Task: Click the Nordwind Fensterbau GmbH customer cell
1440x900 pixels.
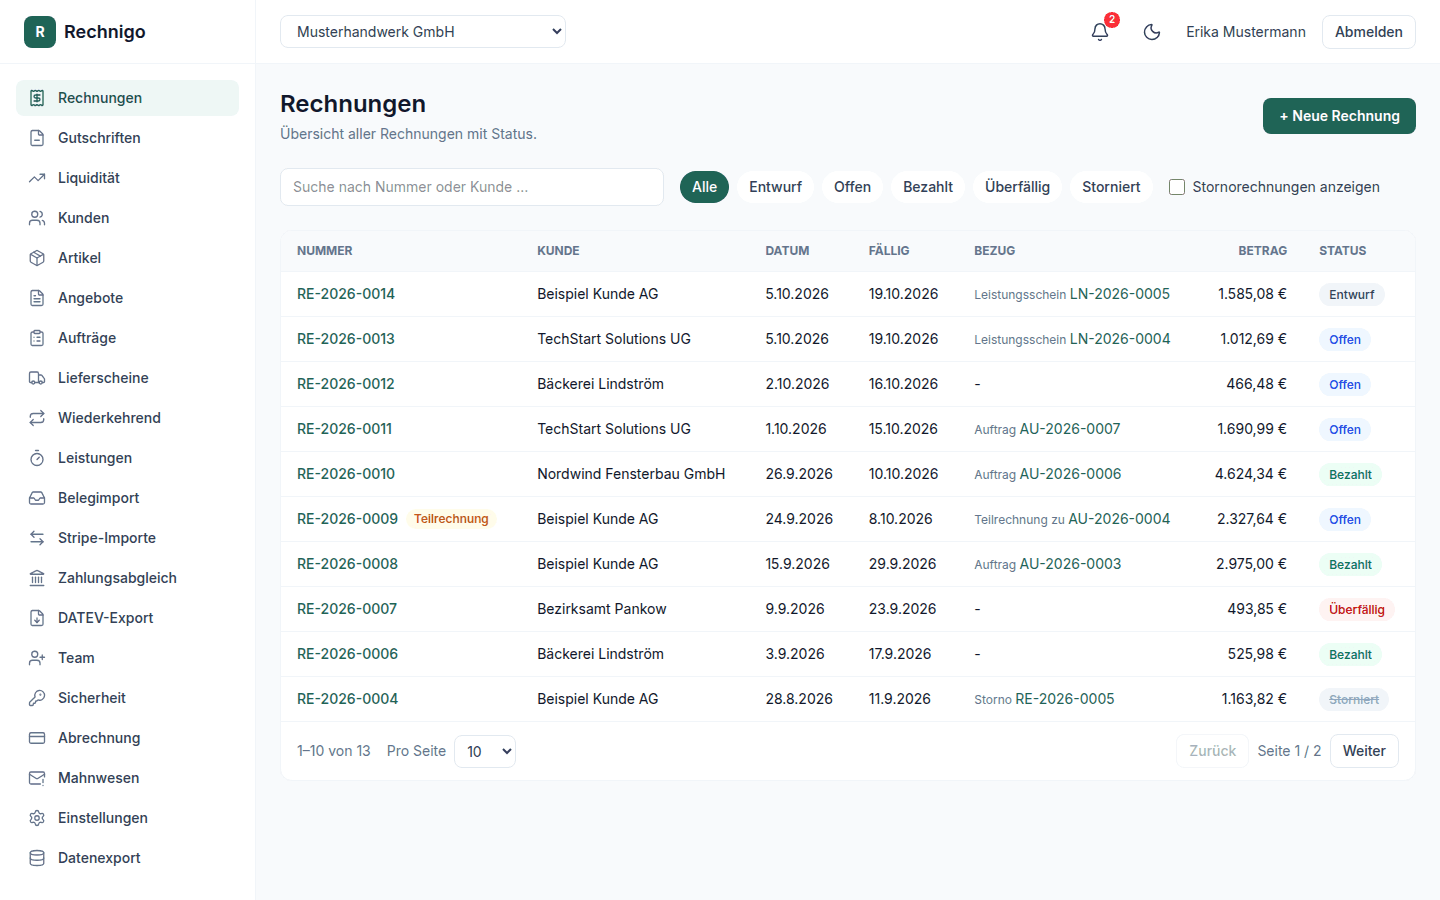Action: [631, 474]
